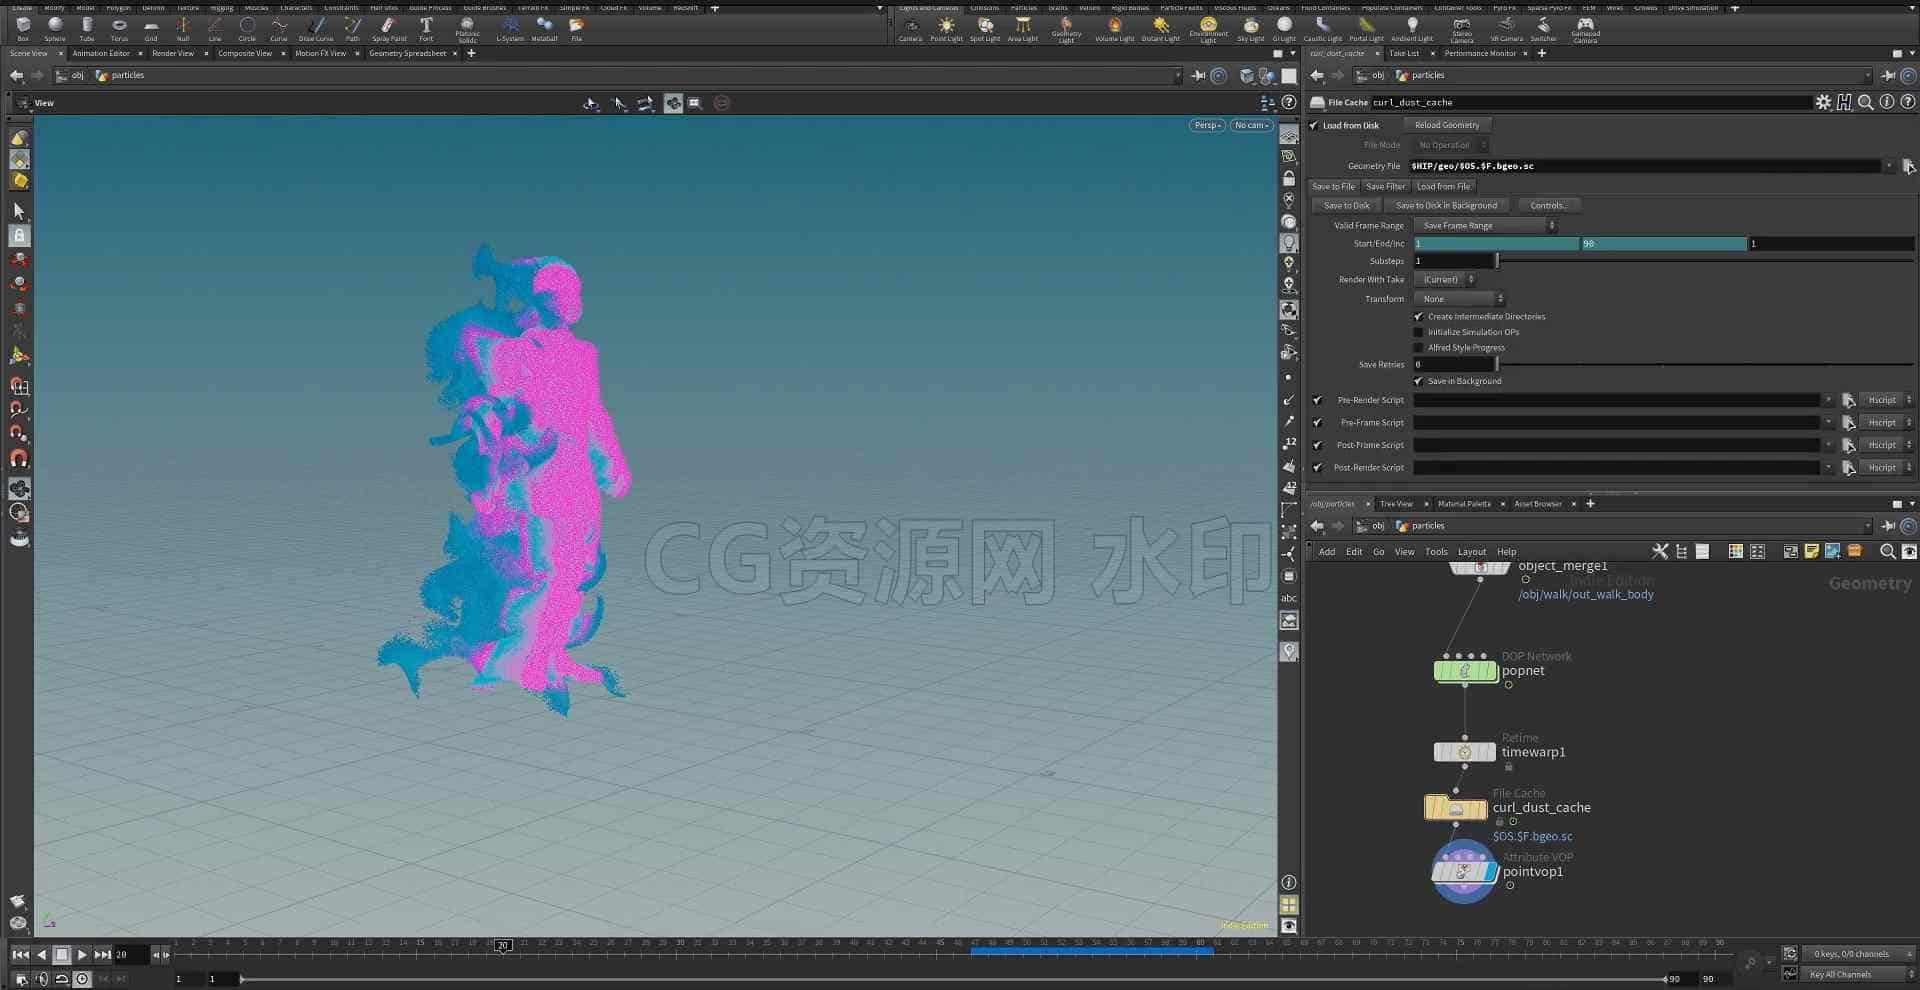
Task: Click the parameter search magnifier icon
Action: [1865, 102]
